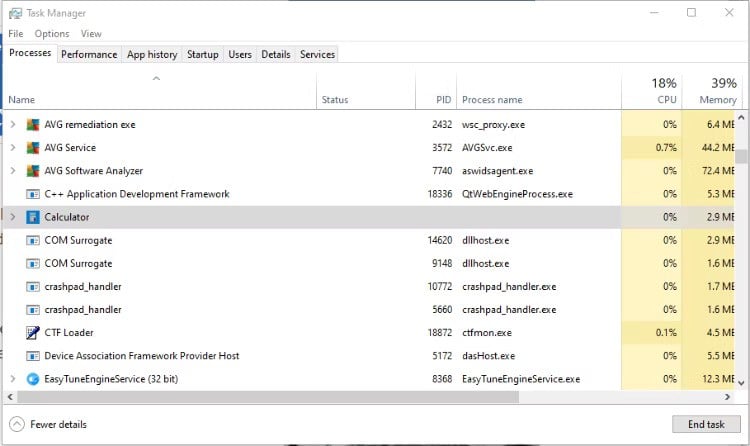Select the CTF Loader row name
The height and width of the screenshot is (446, 750).
point(69,333)
